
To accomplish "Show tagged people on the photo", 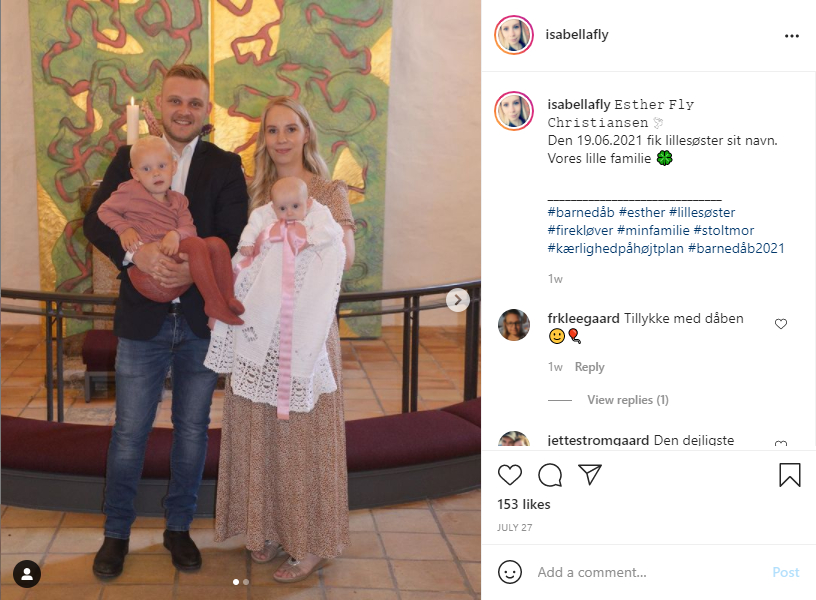I will [x=27, y=573].
